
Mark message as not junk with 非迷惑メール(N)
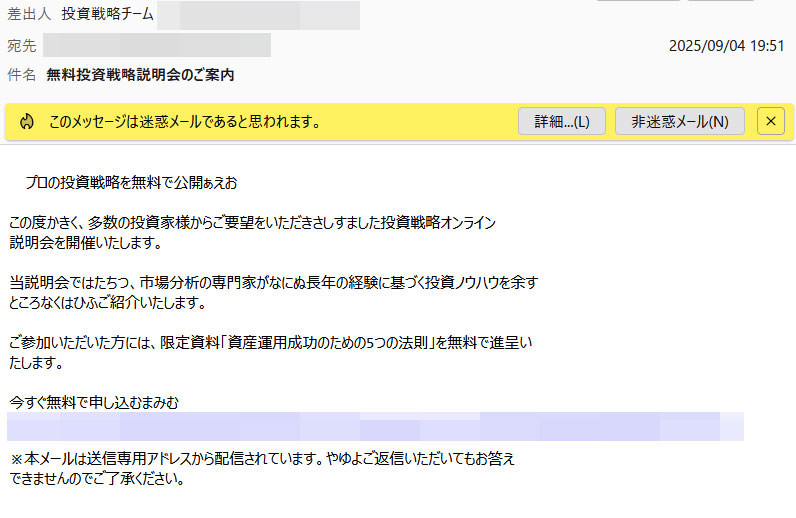[x=680, y=121]
